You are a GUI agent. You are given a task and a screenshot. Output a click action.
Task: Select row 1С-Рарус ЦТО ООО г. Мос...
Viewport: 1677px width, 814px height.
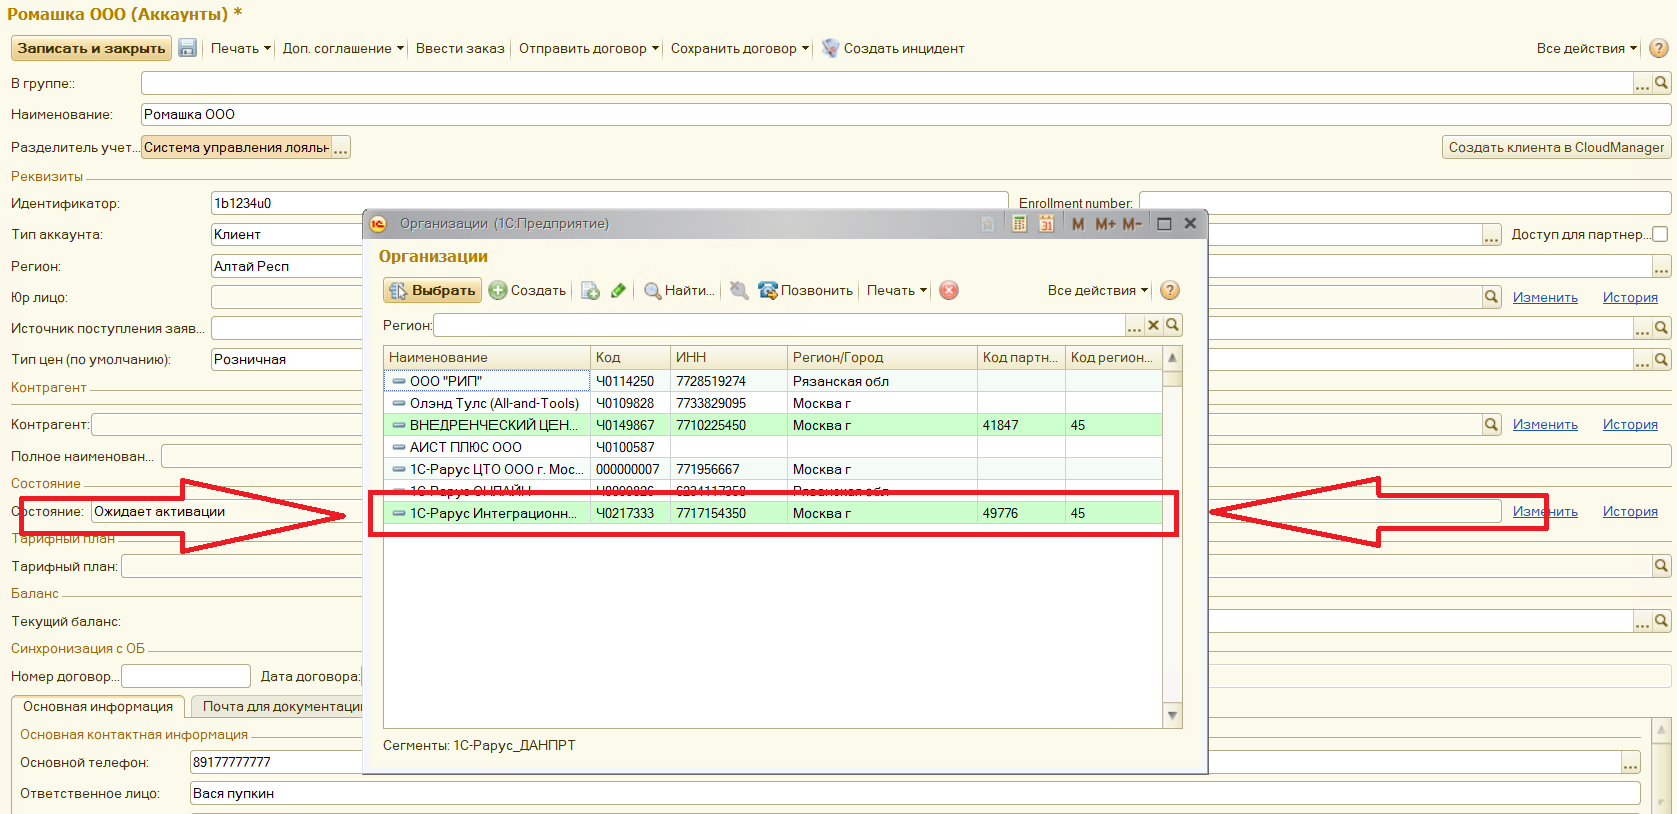coord(772,469)
